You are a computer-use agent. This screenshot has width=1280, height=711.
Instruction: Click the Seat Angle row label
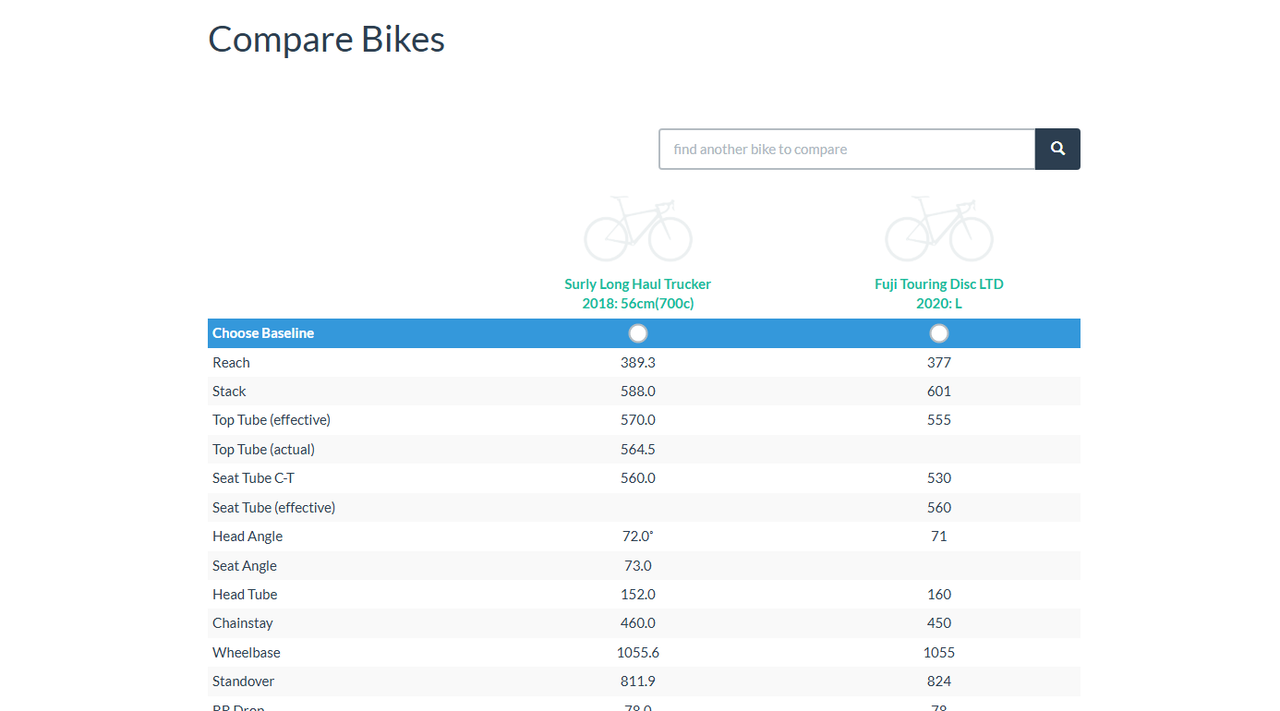click(244, 565)
